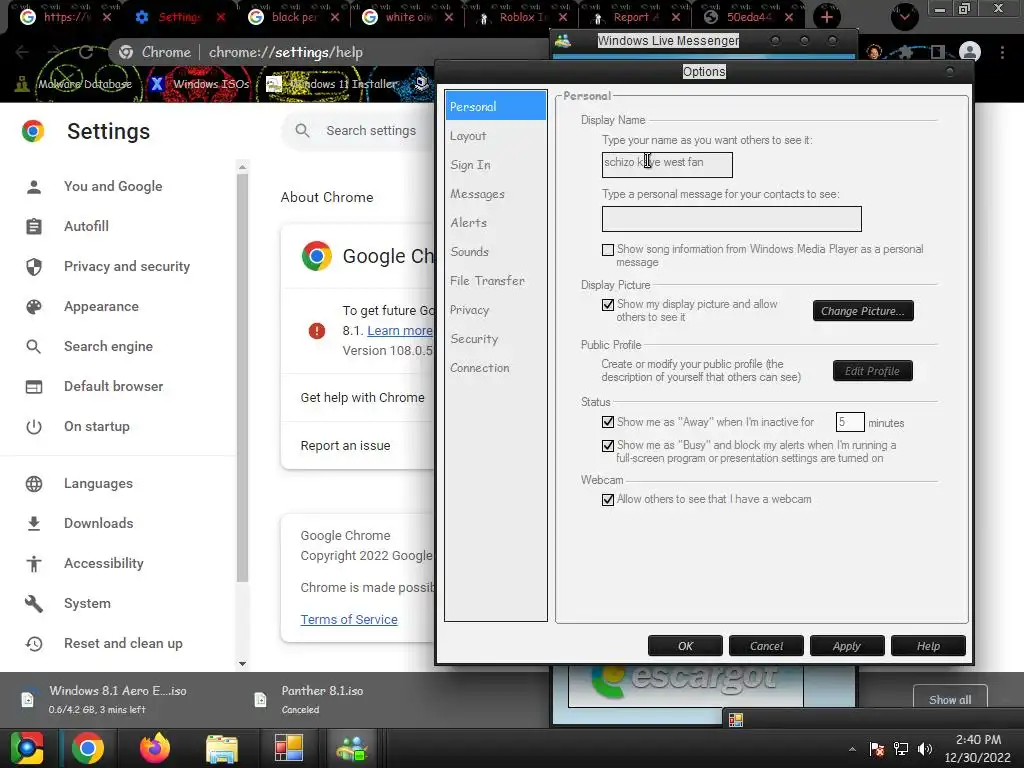Image resolution: width=1024 pixels, height=768 pixels.
Task: Open the Chrome three-dot menu
Action: point(1002,52)
